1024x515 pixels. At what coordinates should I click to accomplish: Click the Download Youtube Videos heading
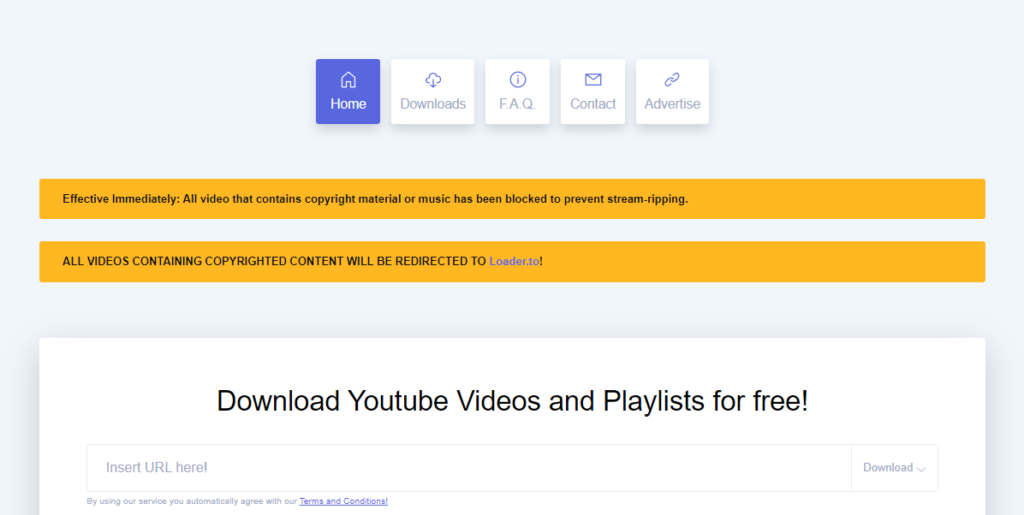tap(512, 401)
